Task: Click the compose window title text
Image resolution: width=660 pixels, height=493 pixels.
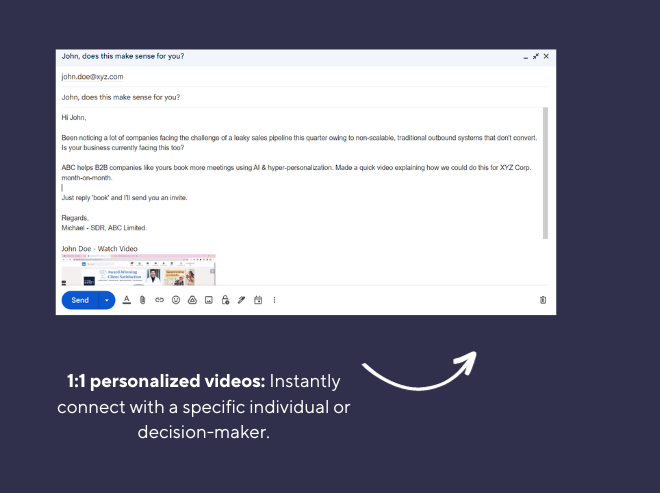Action: (123, 56)
